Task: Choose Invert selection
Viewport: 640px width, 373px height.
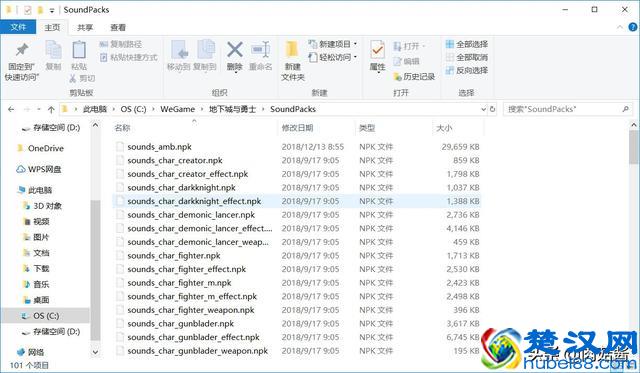Action: (467, 70)
